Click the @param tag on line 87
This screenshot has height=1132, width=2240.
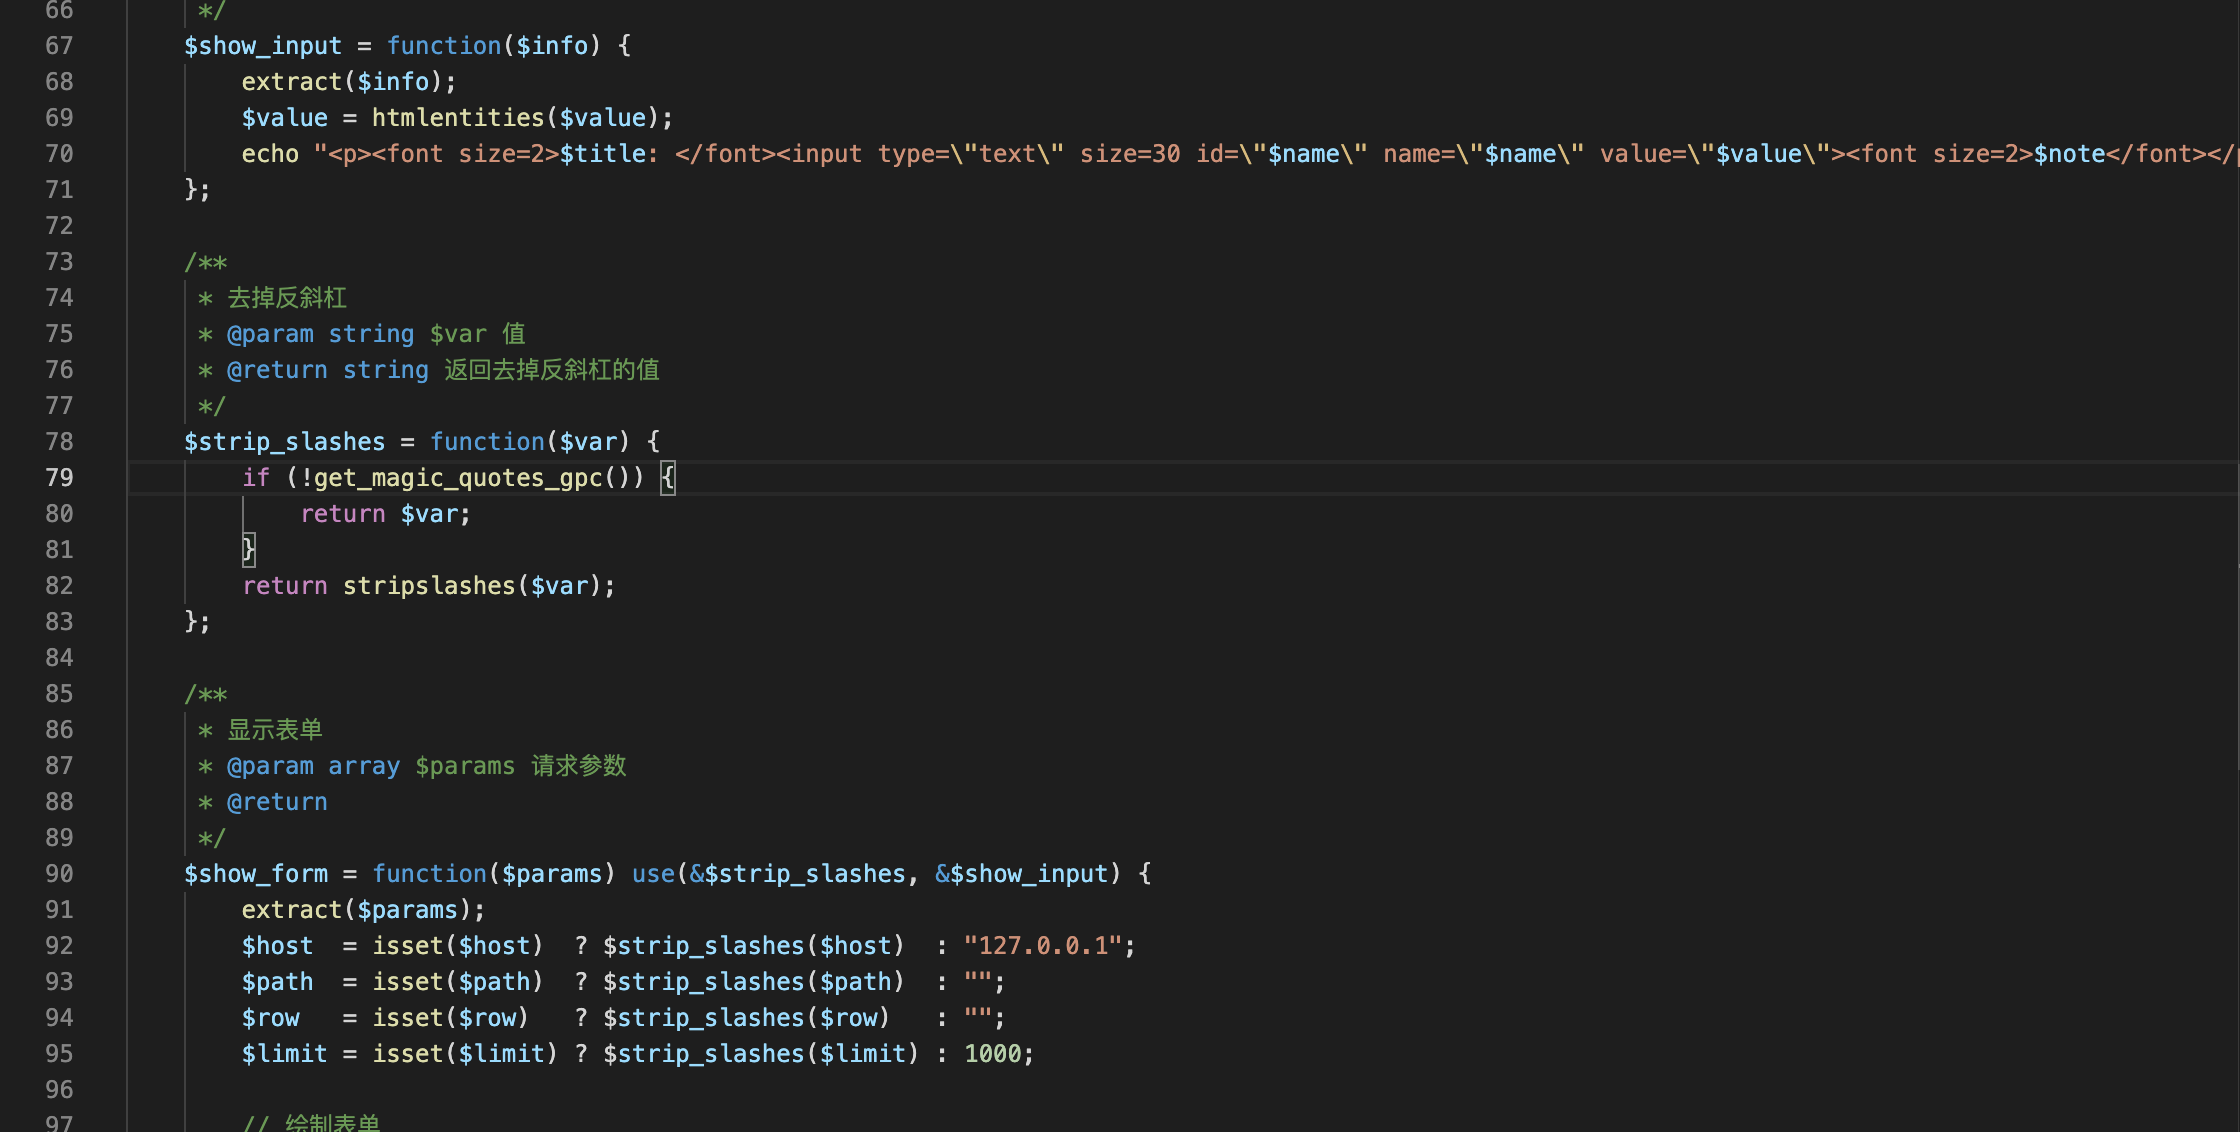click(270, 766)
